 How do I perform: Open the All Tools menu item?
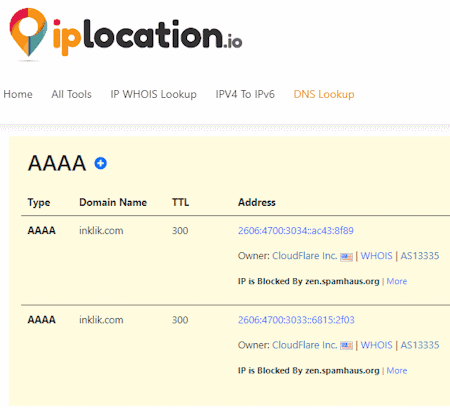(71, 94)
